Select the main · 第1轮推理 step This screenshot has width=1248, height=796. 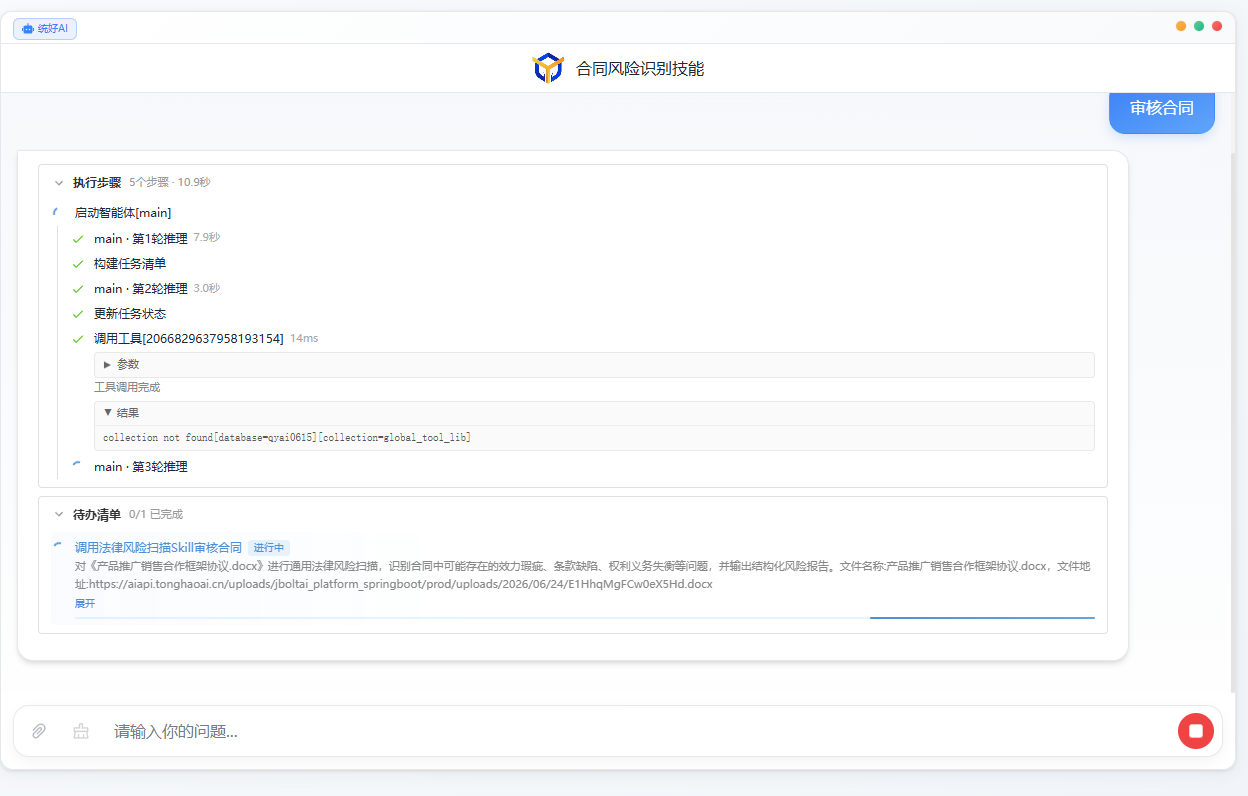click(x=141, y=238)
